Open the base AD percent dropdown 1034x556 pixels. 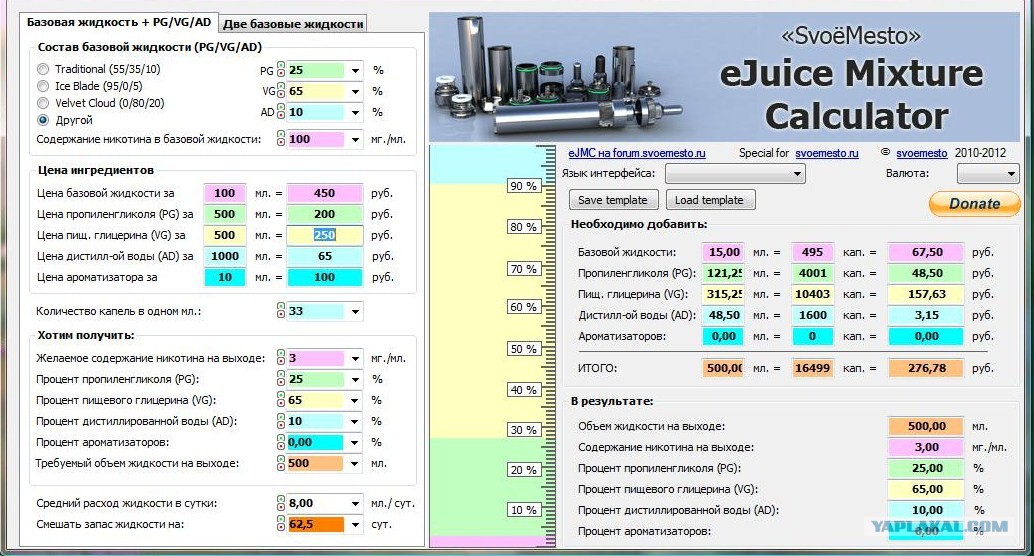pyautogui.click(x=355, y=113)
